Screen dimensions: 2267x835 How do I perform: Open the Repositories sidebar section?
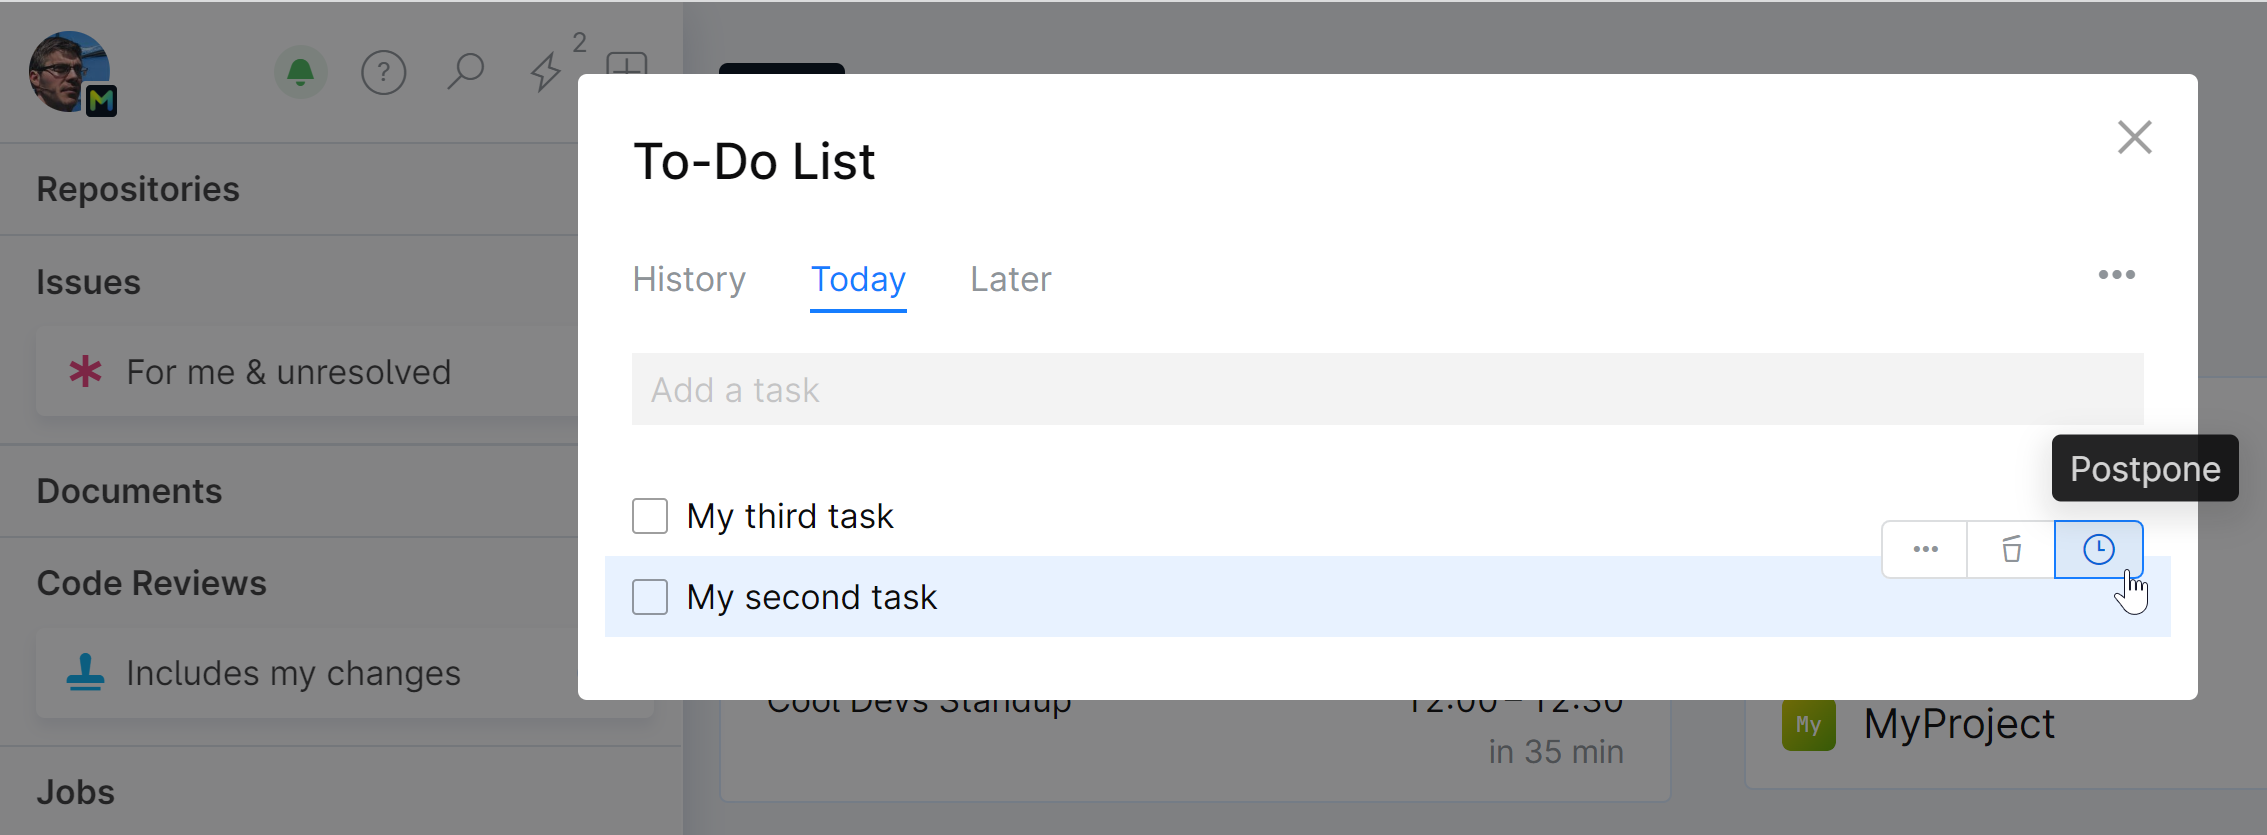[138, 189]
